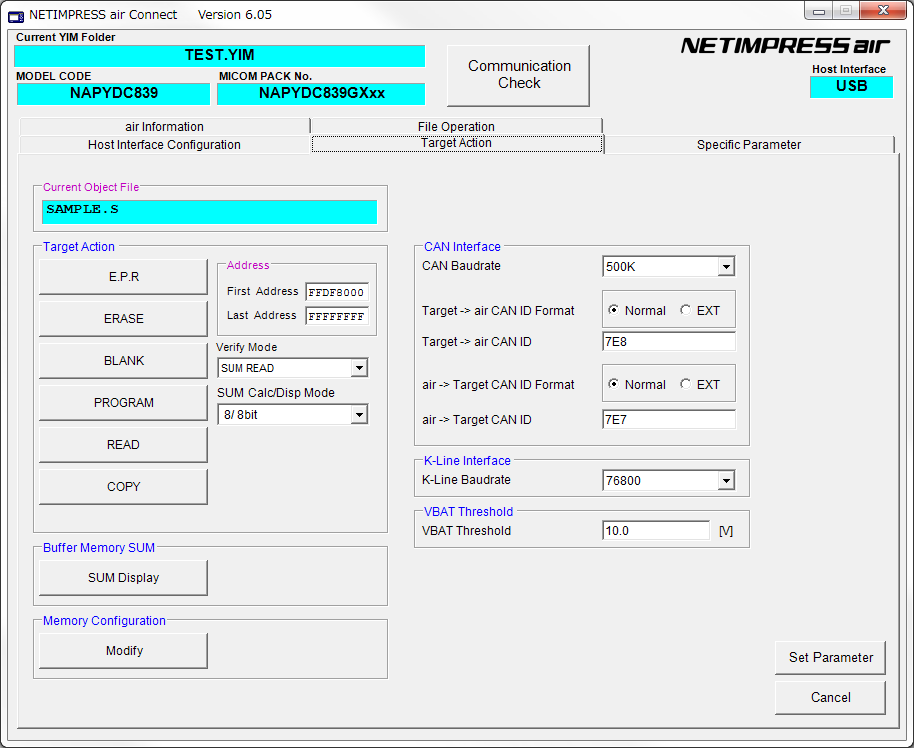This screenshot has width=914, height=748.
Task: Click the COPY button
Action: 124,487
